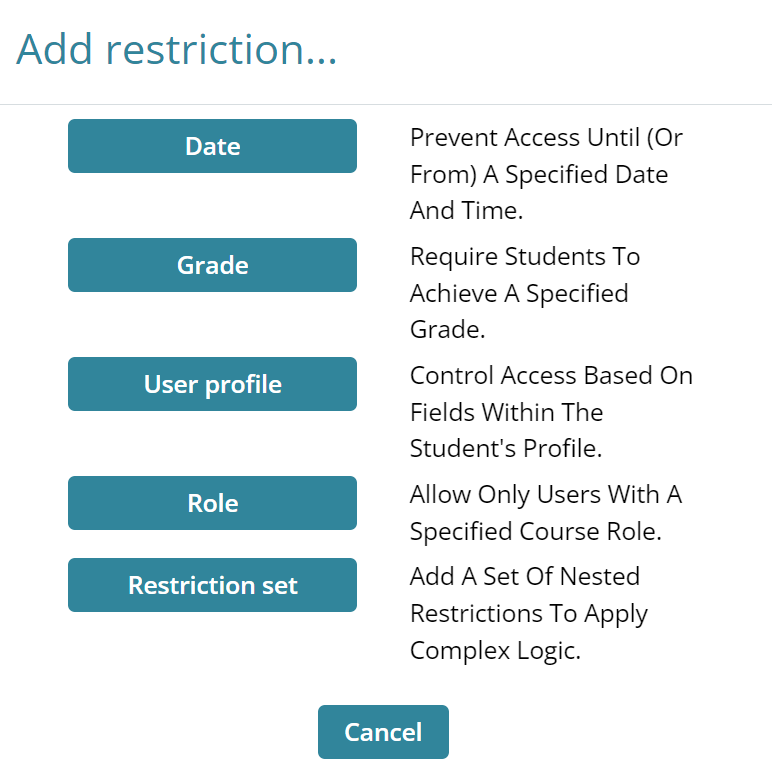Click the "Fields Within The" text line
Image resolution: width=772 pixels, height=770 pixels.
tap(506, 412)
